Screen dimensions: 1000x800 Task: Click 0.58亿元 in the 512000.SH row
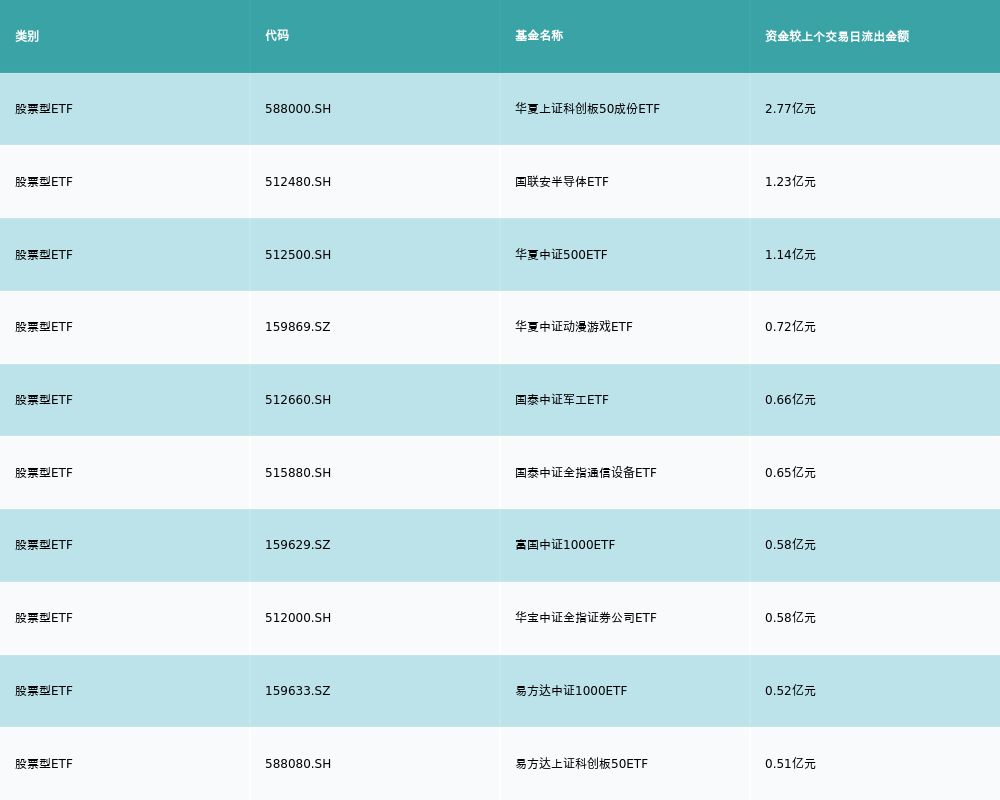tap(790, 618)
